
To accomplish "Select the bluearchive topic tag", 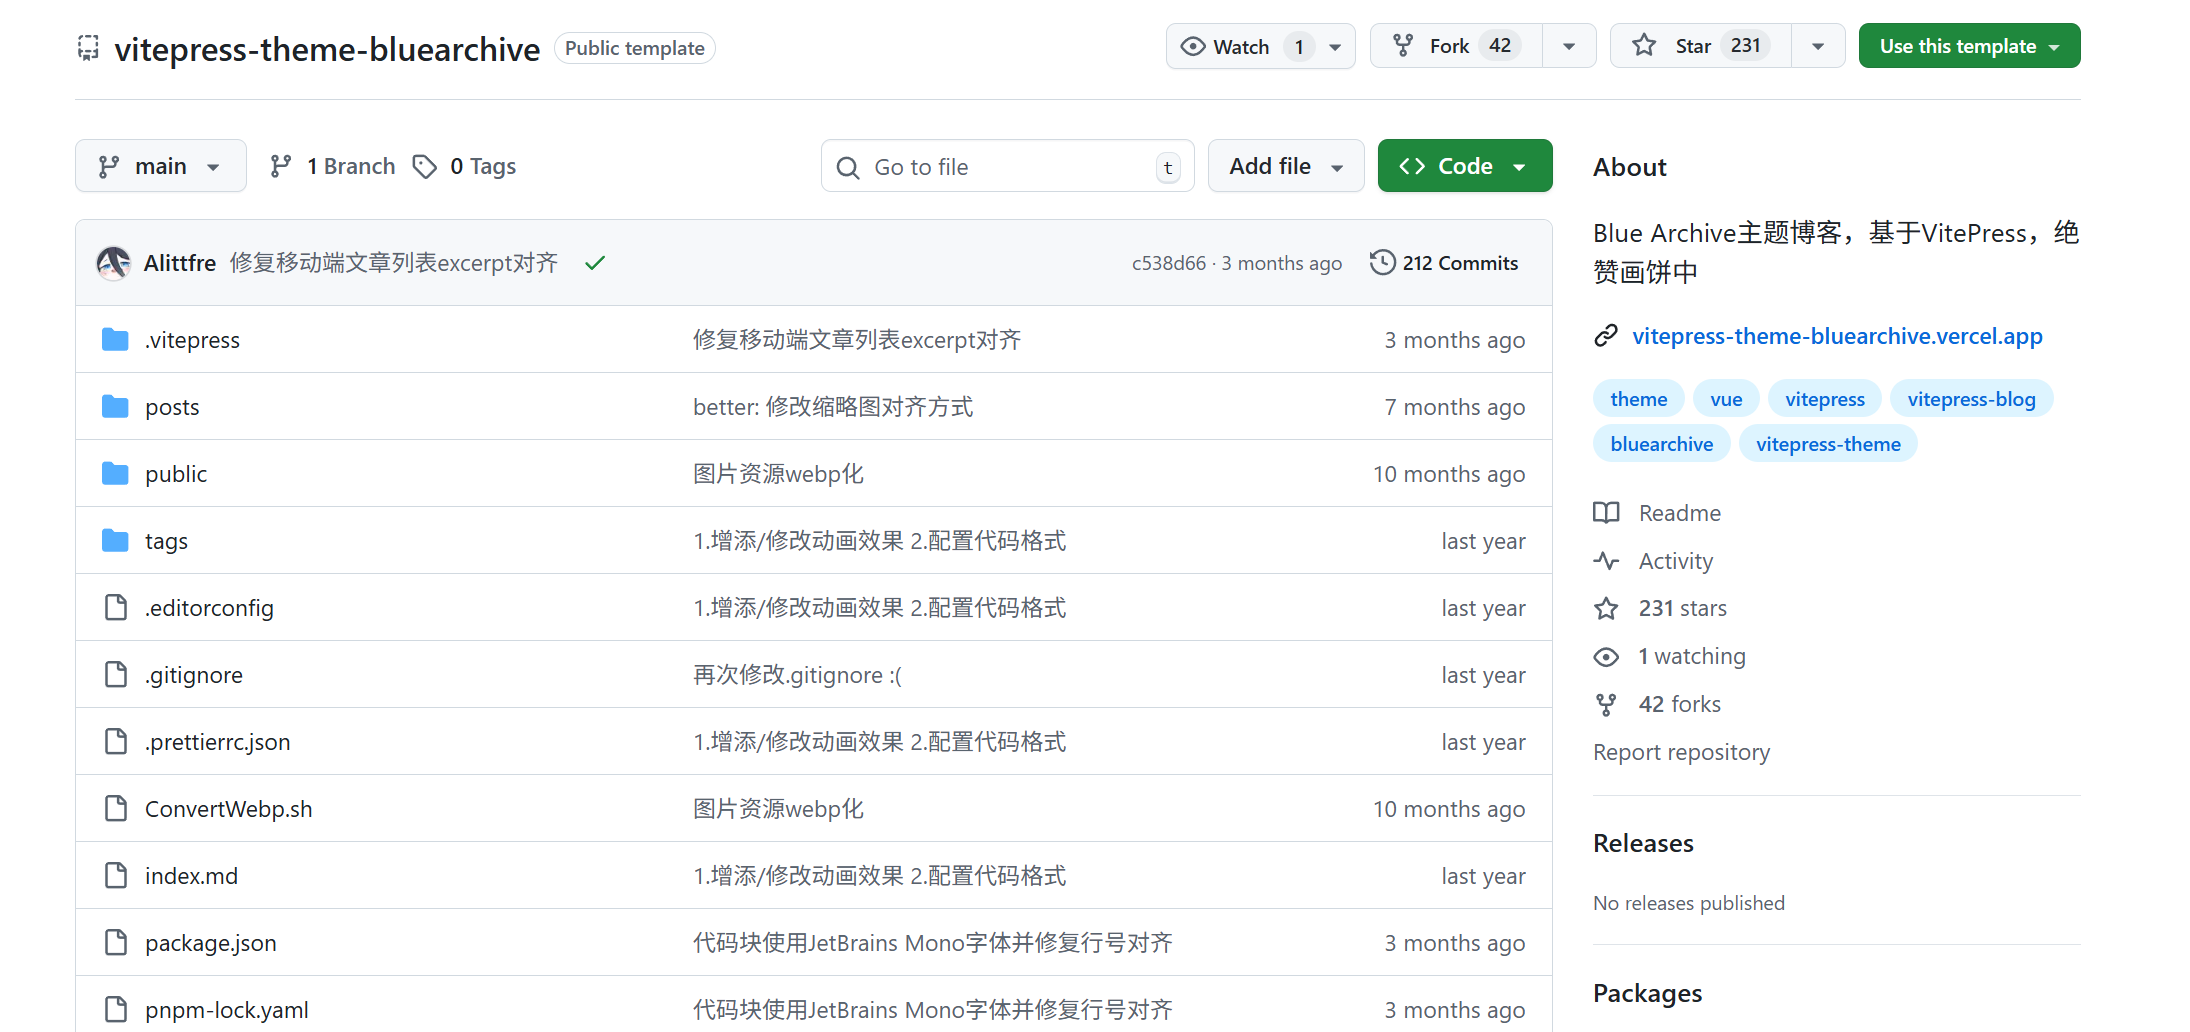I will (1661, 444).
